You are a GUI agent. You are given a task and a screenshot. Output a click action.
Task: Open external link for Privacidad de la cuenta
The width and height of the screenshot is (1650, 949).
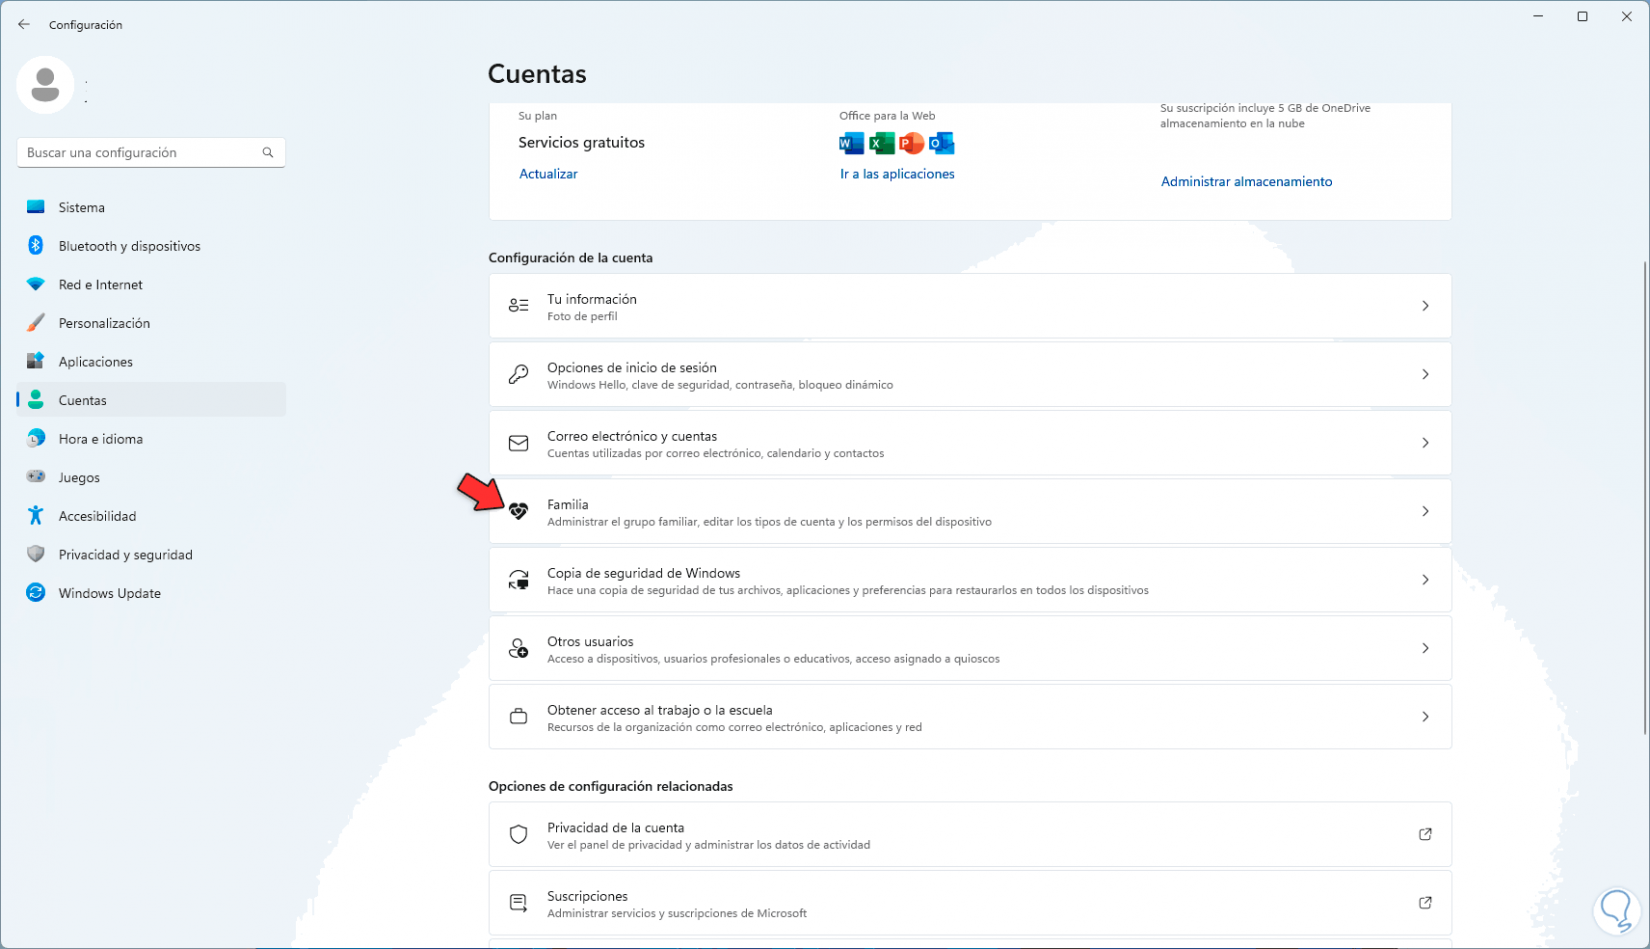[1425, 834]
